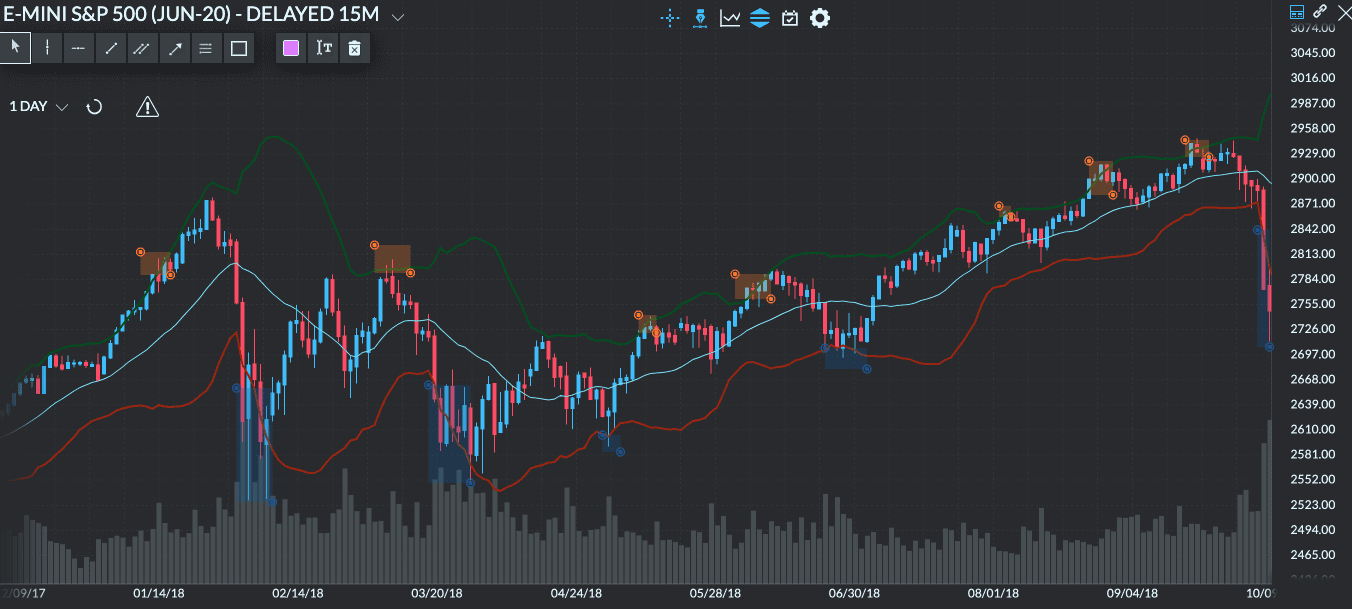Open the magenta drawing color swatch
This screenshot has height=609, width=1352.
pos(290,47)
